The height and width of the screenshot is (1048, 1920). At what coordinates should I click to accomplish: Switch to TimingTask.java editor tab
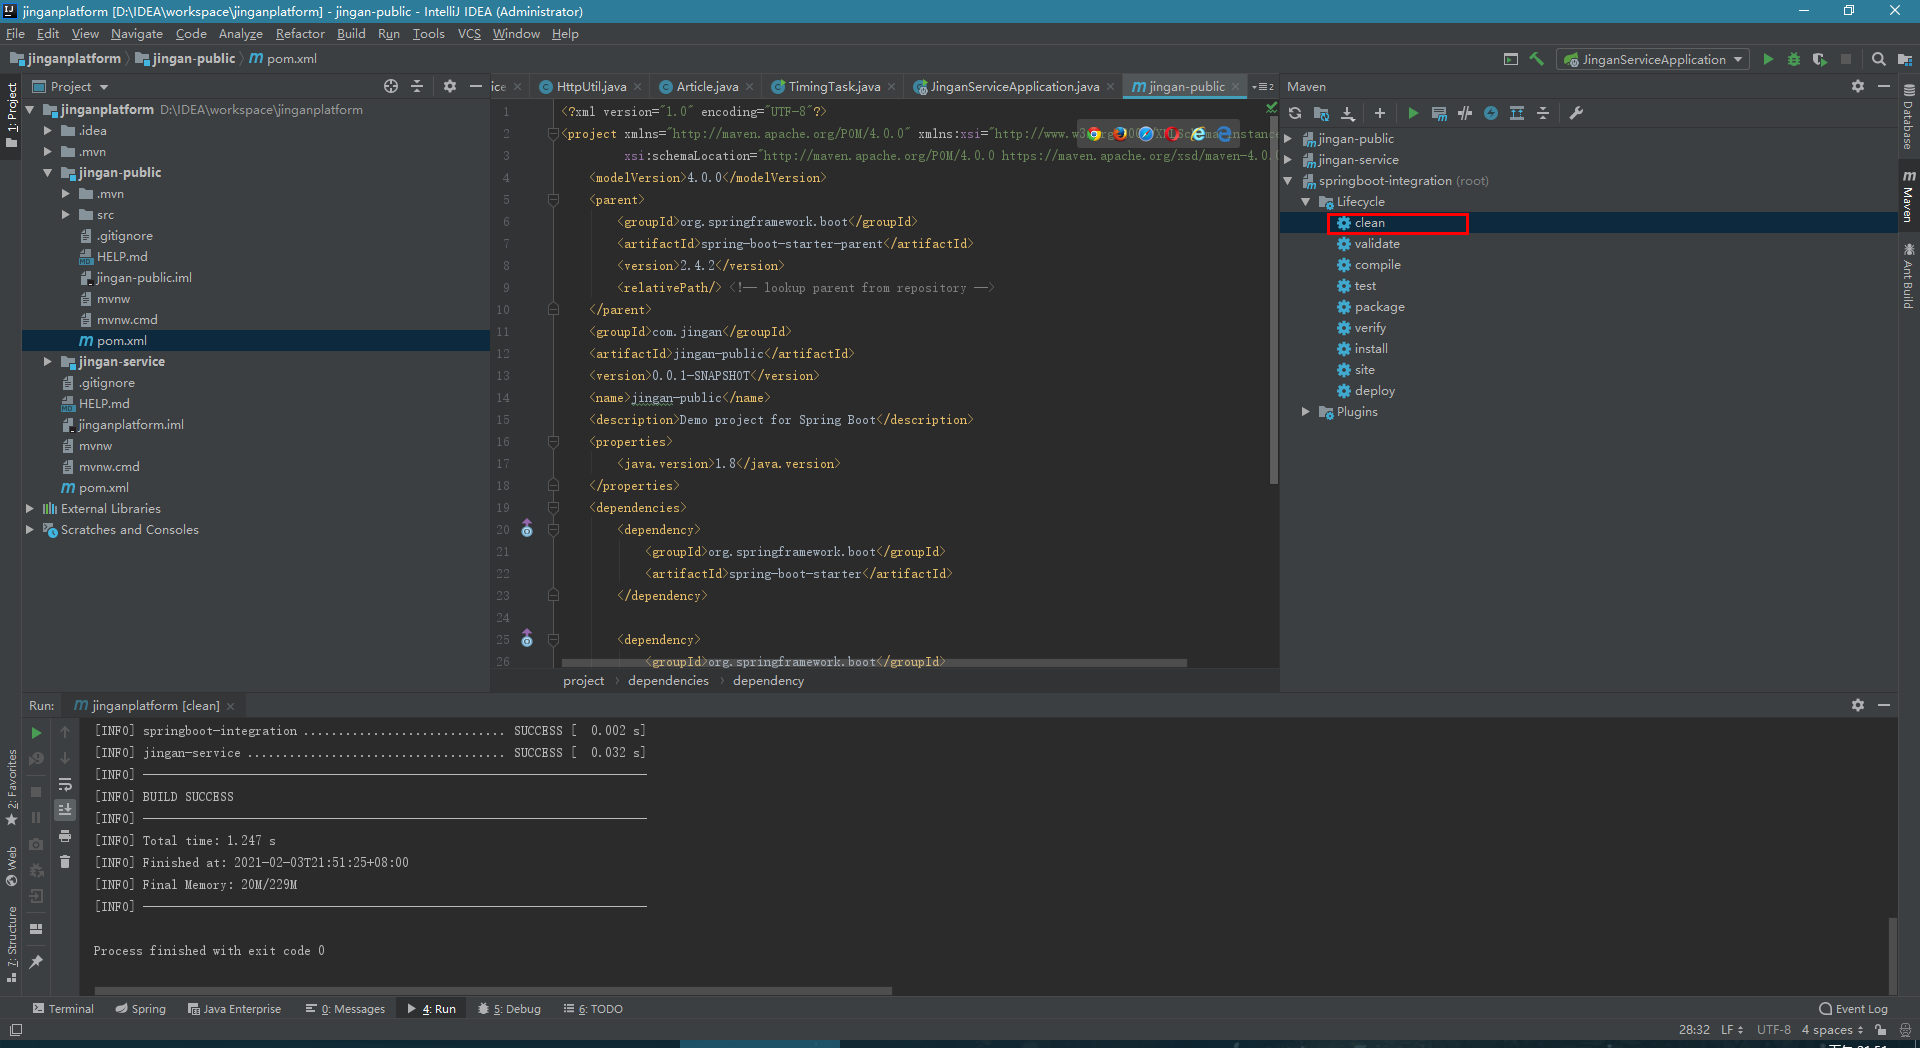(833, 87)
